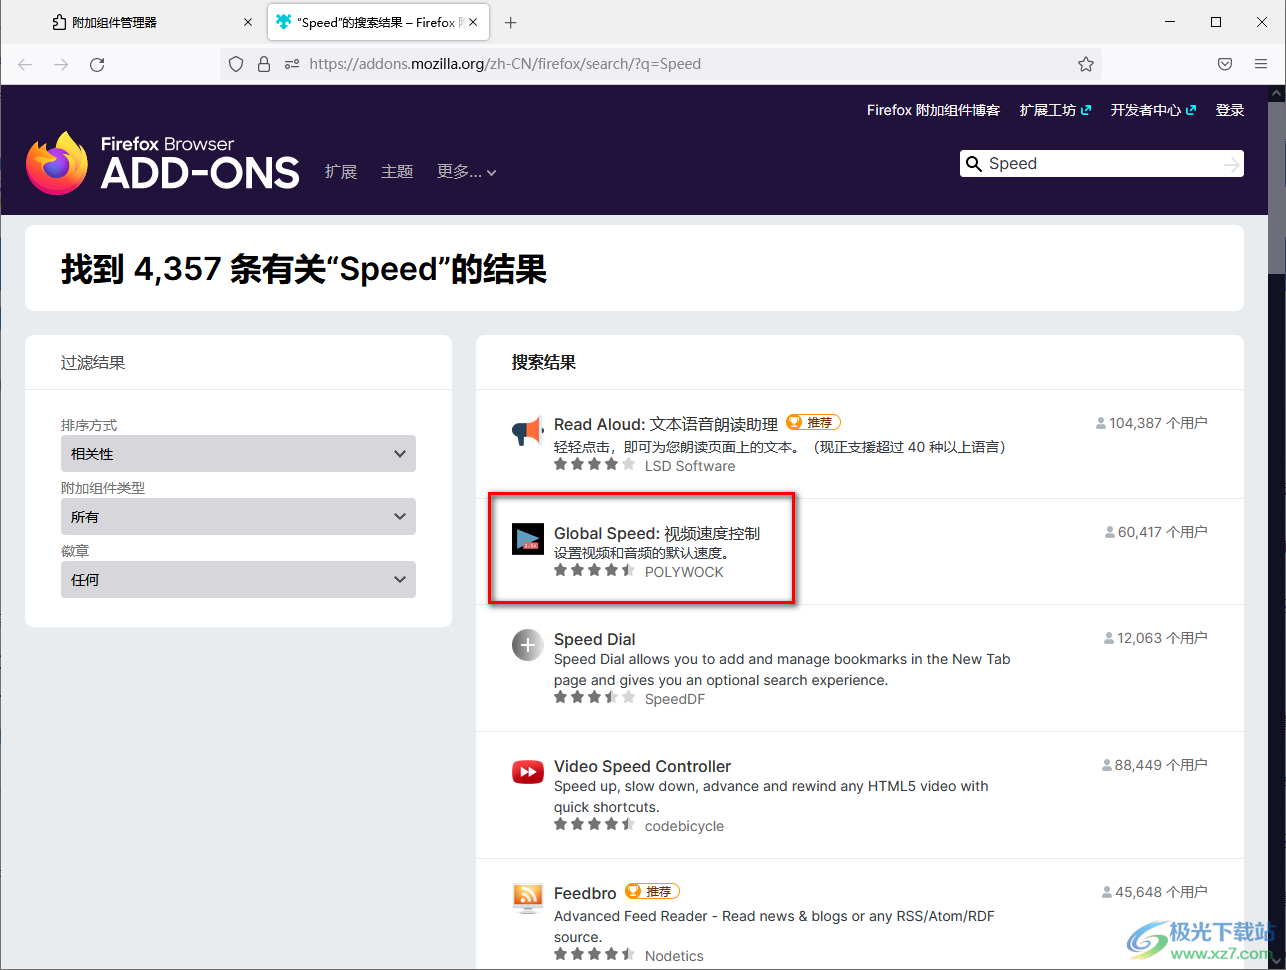Go back using the back arrow
Screen dimensions: 1286x970
click(25, 64)
